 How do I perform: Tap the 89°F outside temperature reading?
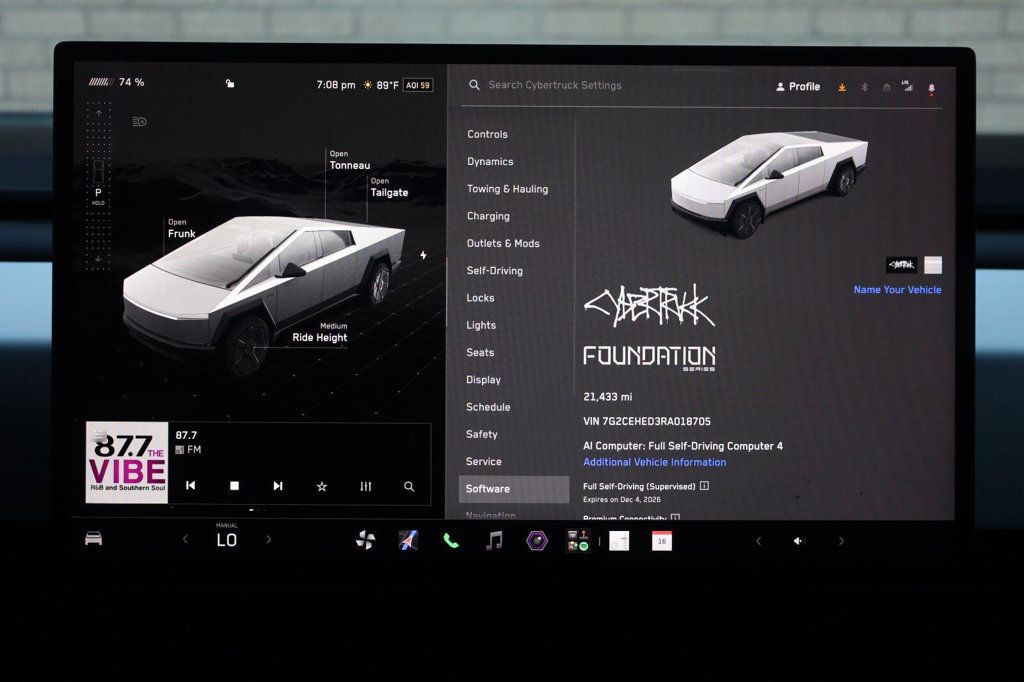coord(387,85)
